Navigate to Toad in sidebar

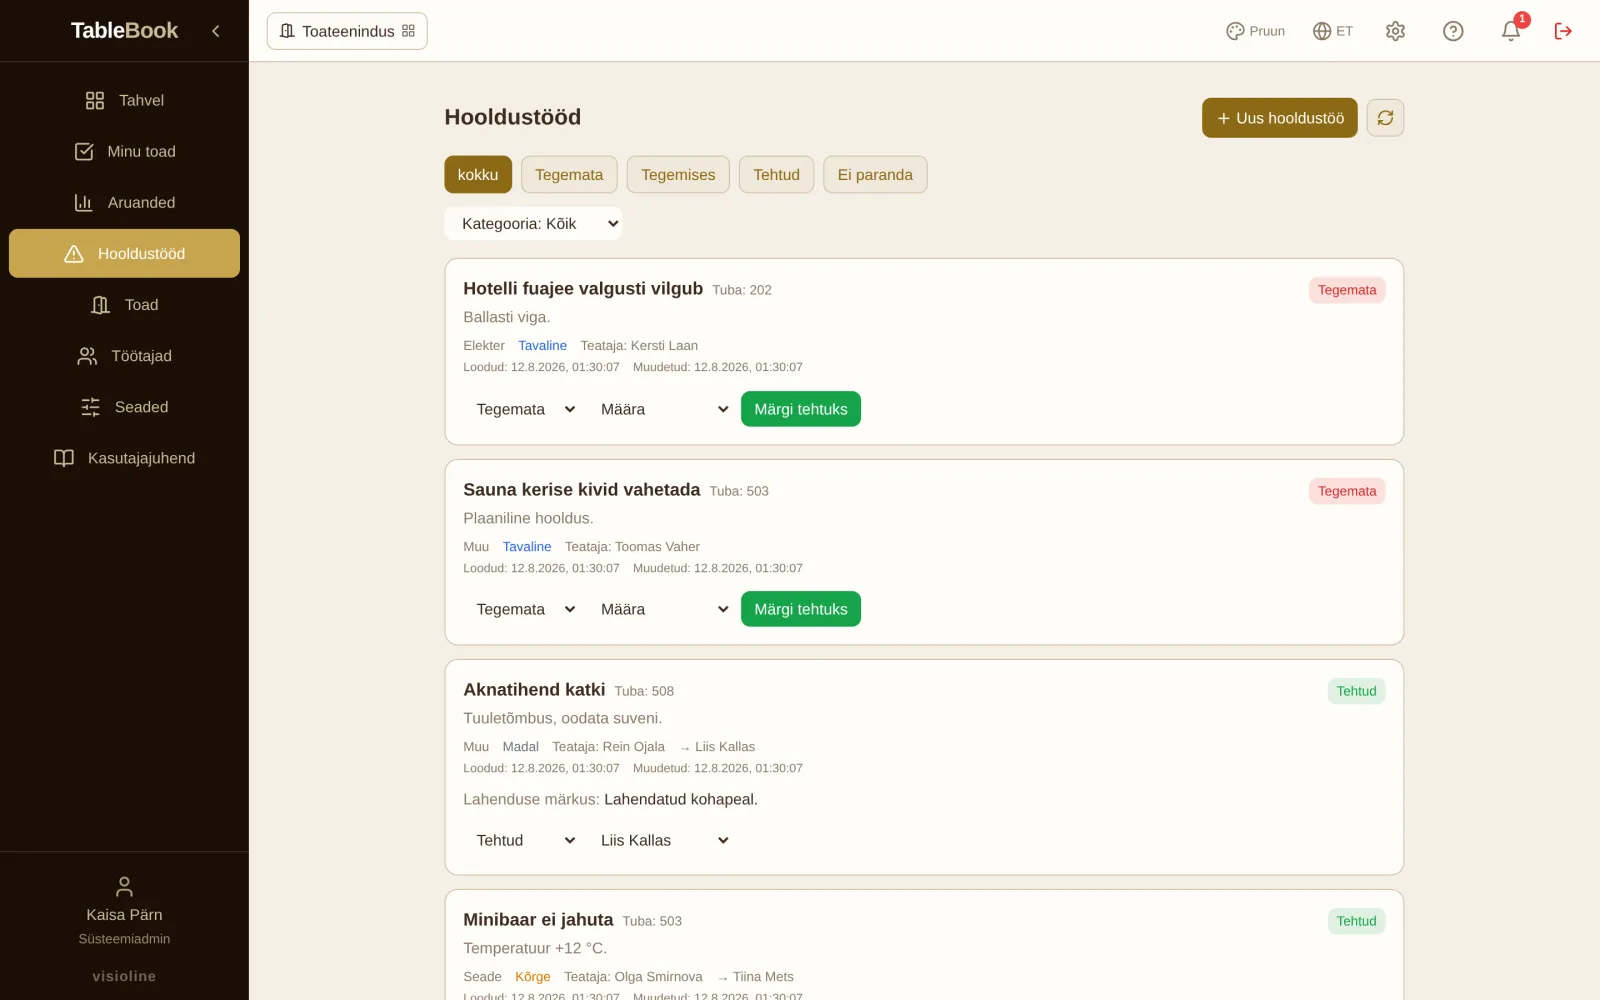point(124,305)
